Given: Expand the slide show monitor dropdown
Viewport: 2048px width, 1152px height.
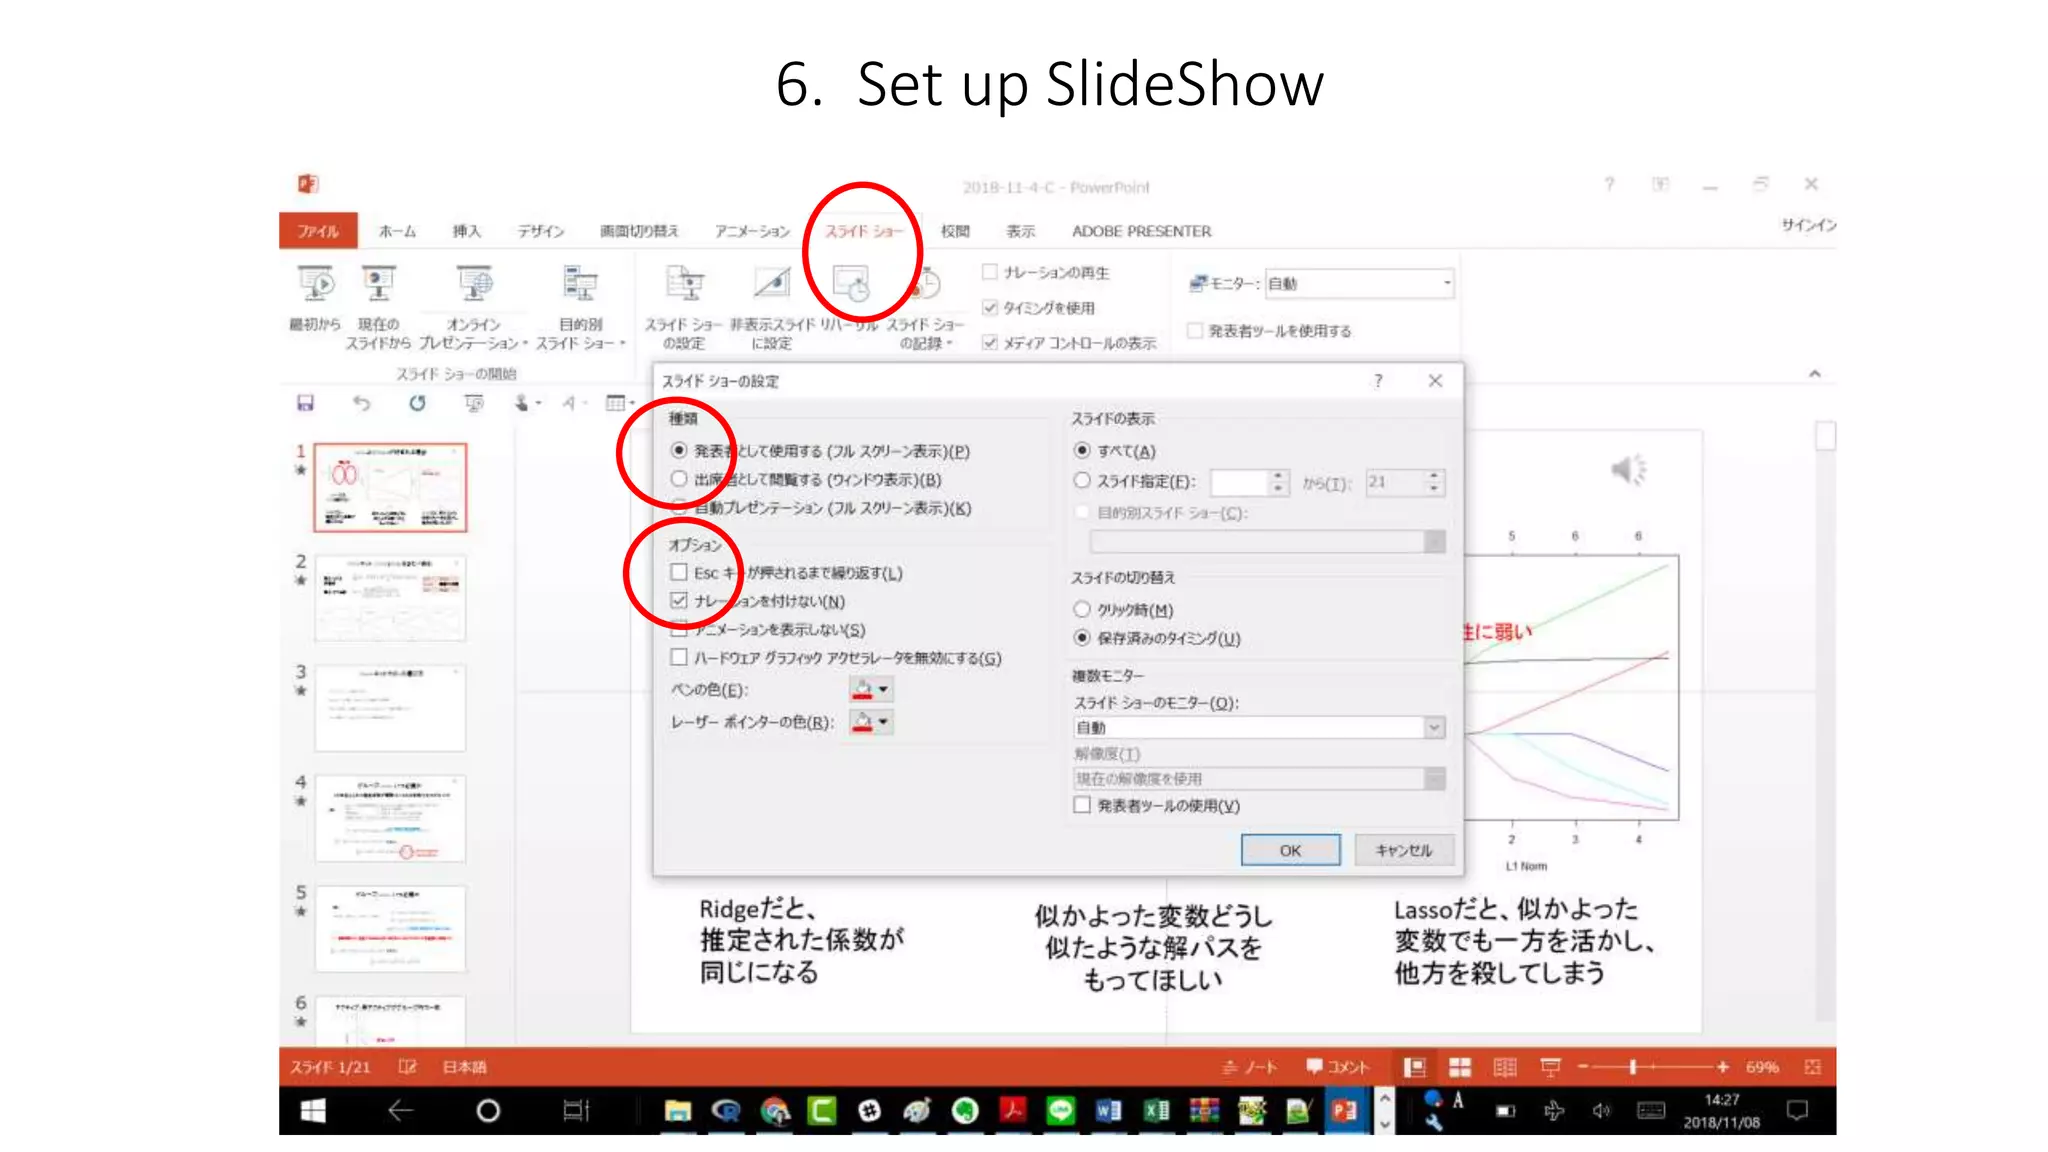Looking at the screenshot, I should [1434, 727].
